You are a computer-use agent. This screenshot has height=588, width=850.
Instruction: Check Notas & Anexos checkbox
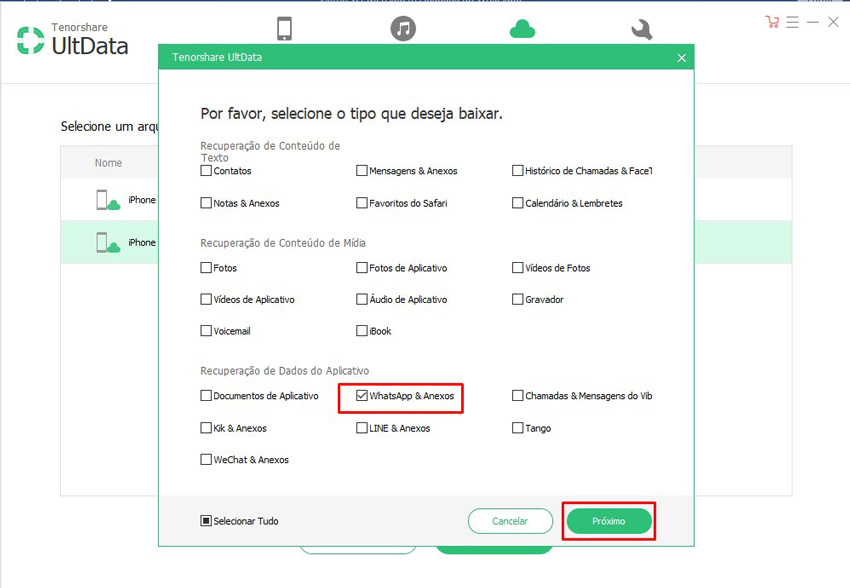(206, 203)
